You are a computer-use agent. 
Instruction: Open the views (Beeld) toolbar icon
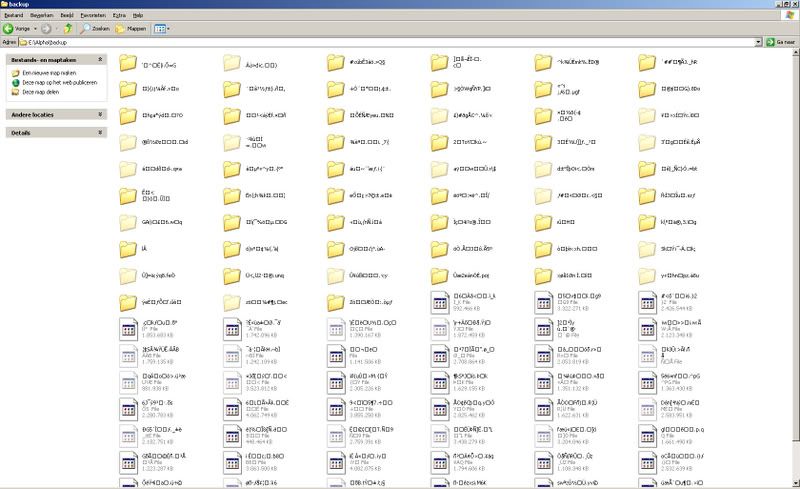160,29
